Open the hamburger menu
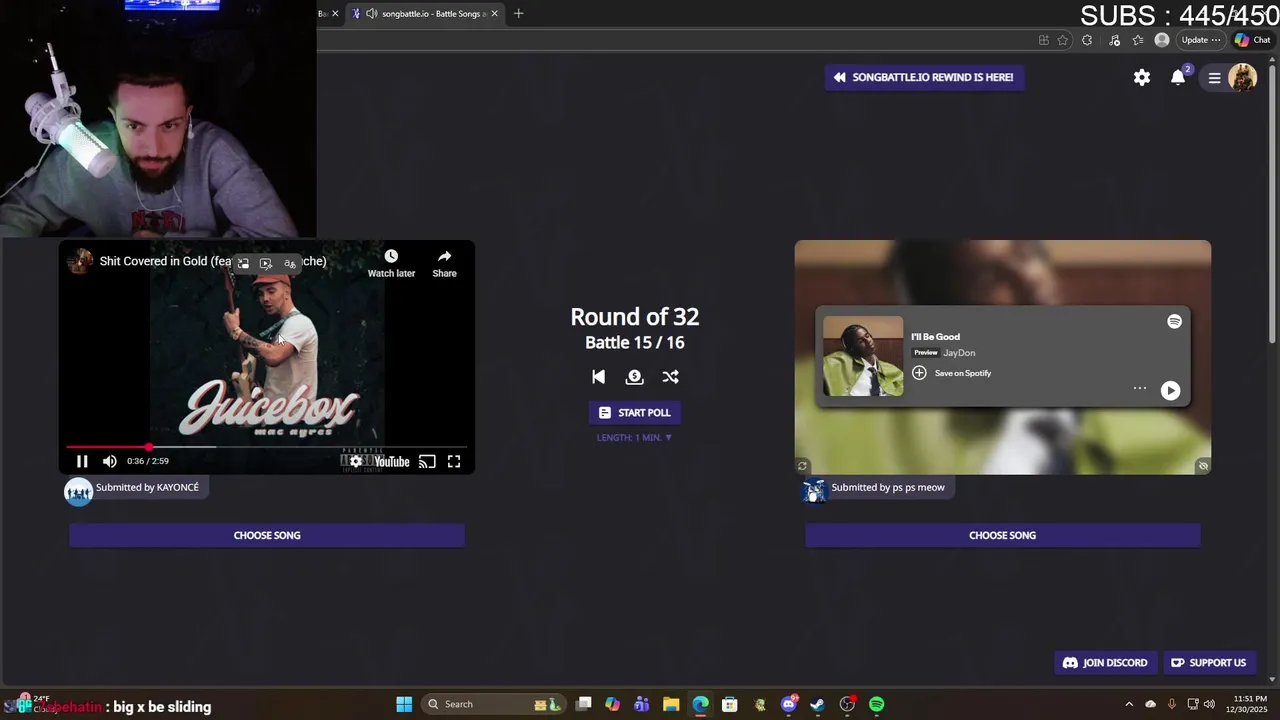 [1214, 78]
